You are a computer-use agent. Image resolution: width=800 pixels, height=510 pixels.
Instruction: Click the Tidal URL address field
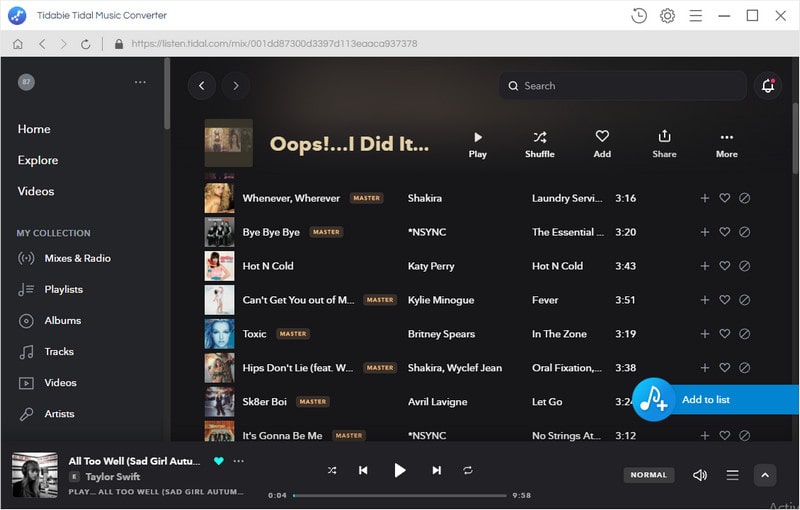274,44
